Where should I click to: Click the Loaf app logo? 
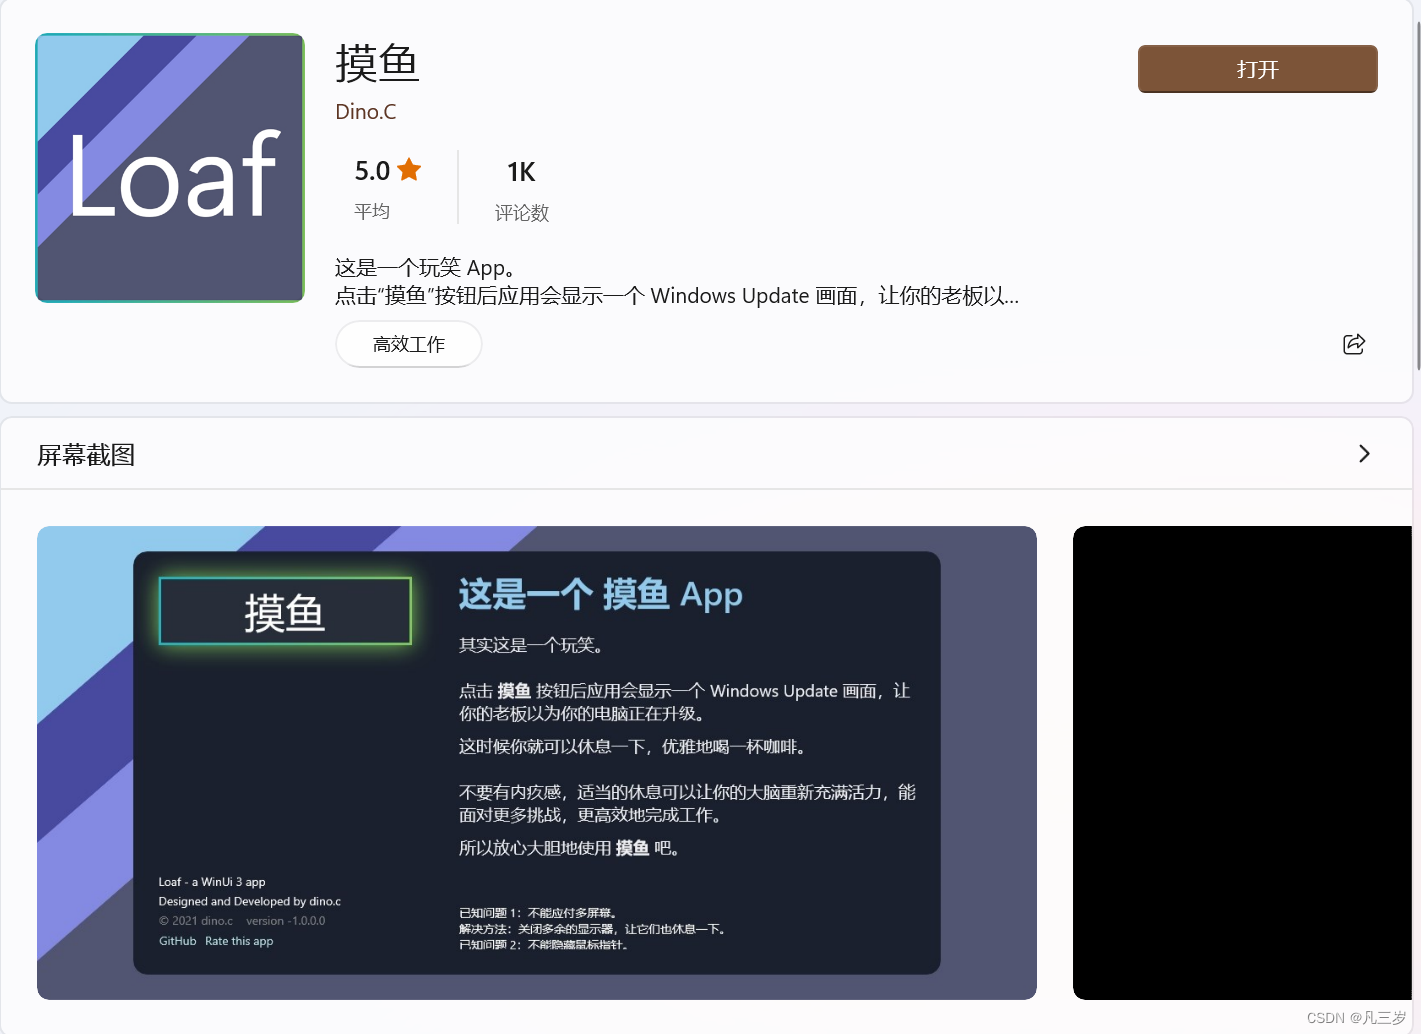click(x=170, y=168)
